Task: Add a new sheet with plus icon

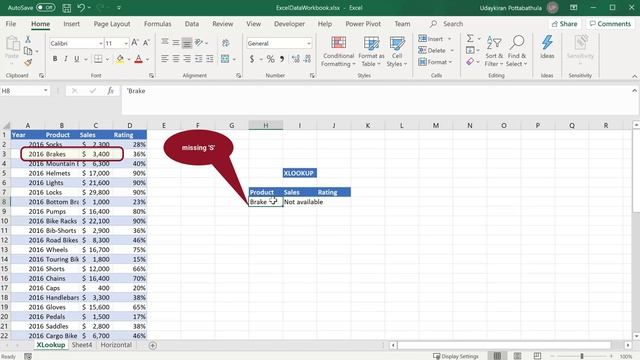Action: 153,345
